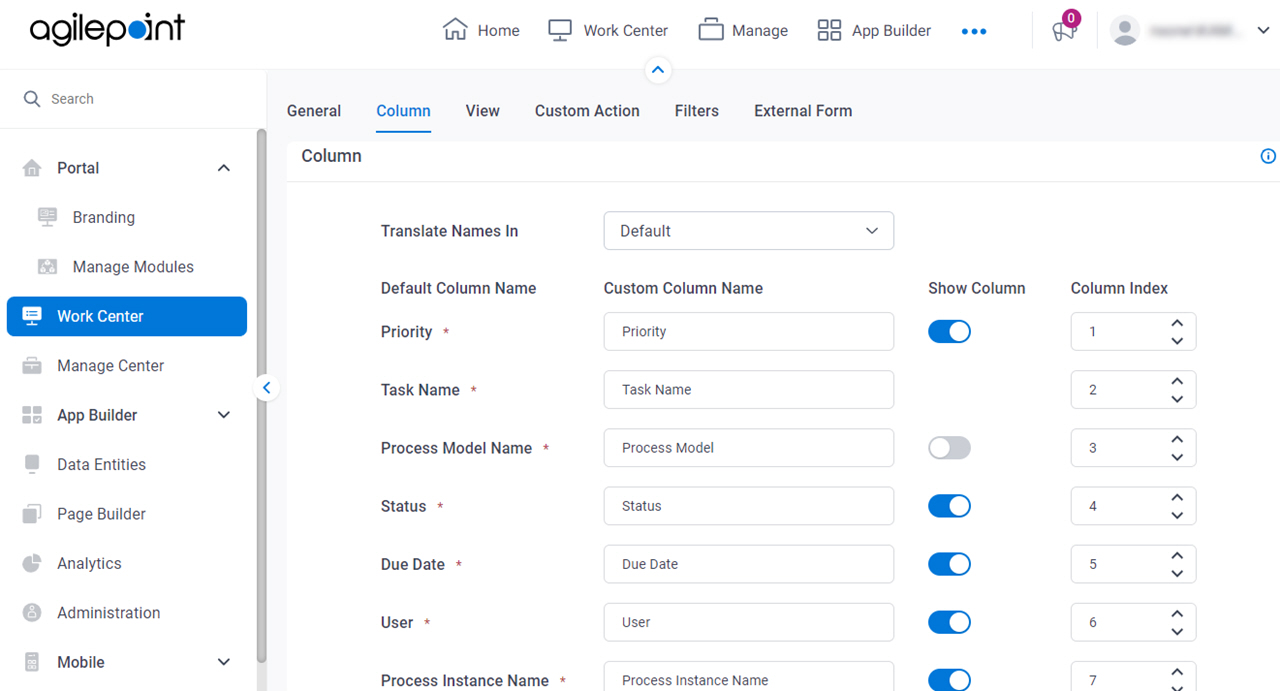Select the Column tab
Image resolution: width=1280 pixels, height=691 pixels.
pyautogui.click(x=403, y=111)
